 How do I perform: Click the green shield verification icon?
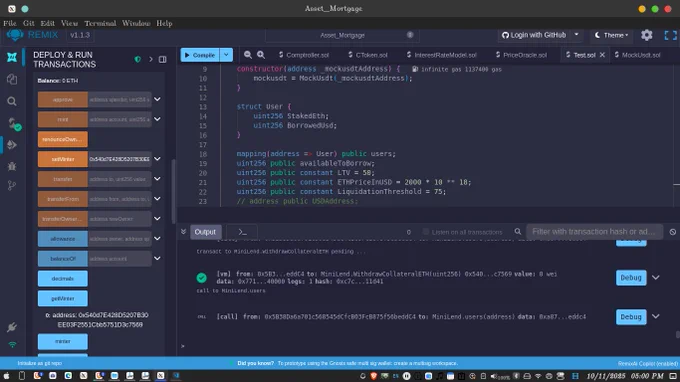(137, 59)
